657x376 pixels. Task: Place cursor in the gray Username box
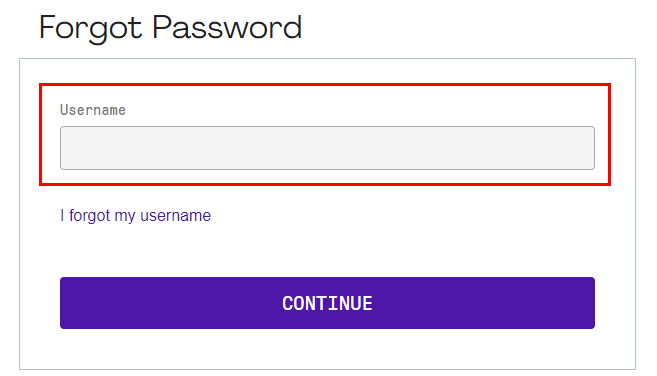coord(327,148)
